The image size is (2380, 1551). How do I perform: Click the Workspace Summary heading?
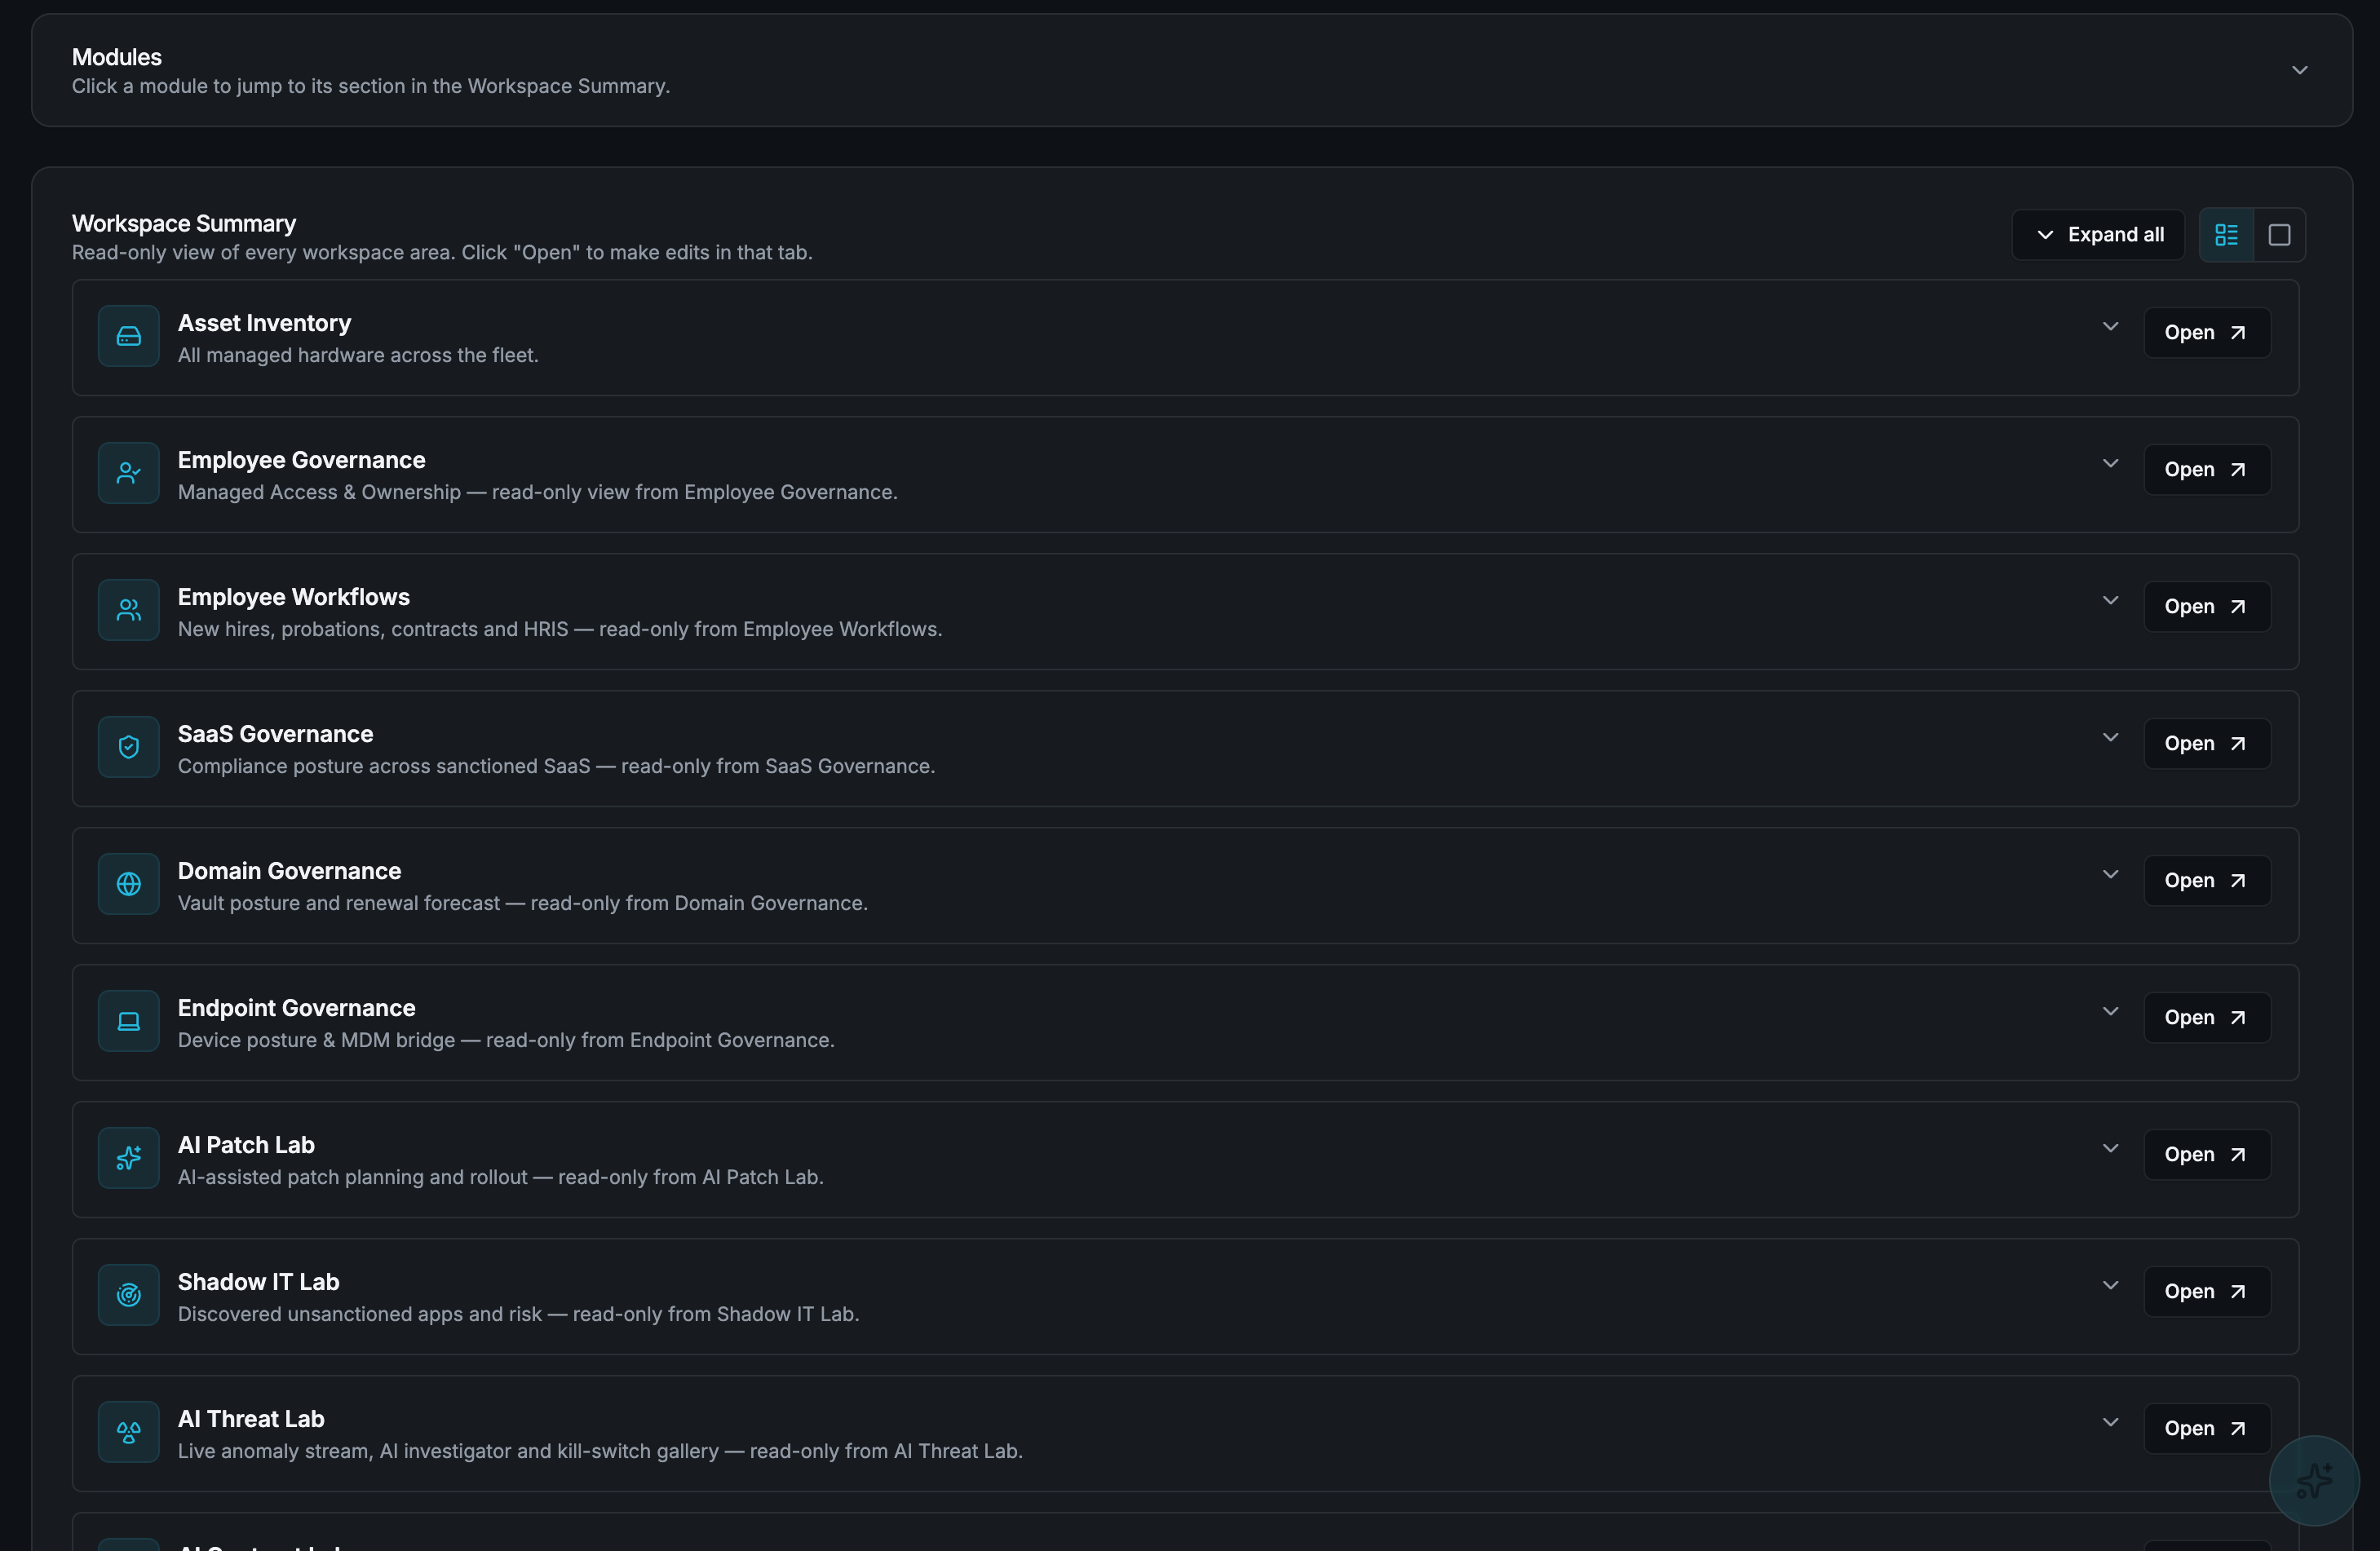pos(184,223)
